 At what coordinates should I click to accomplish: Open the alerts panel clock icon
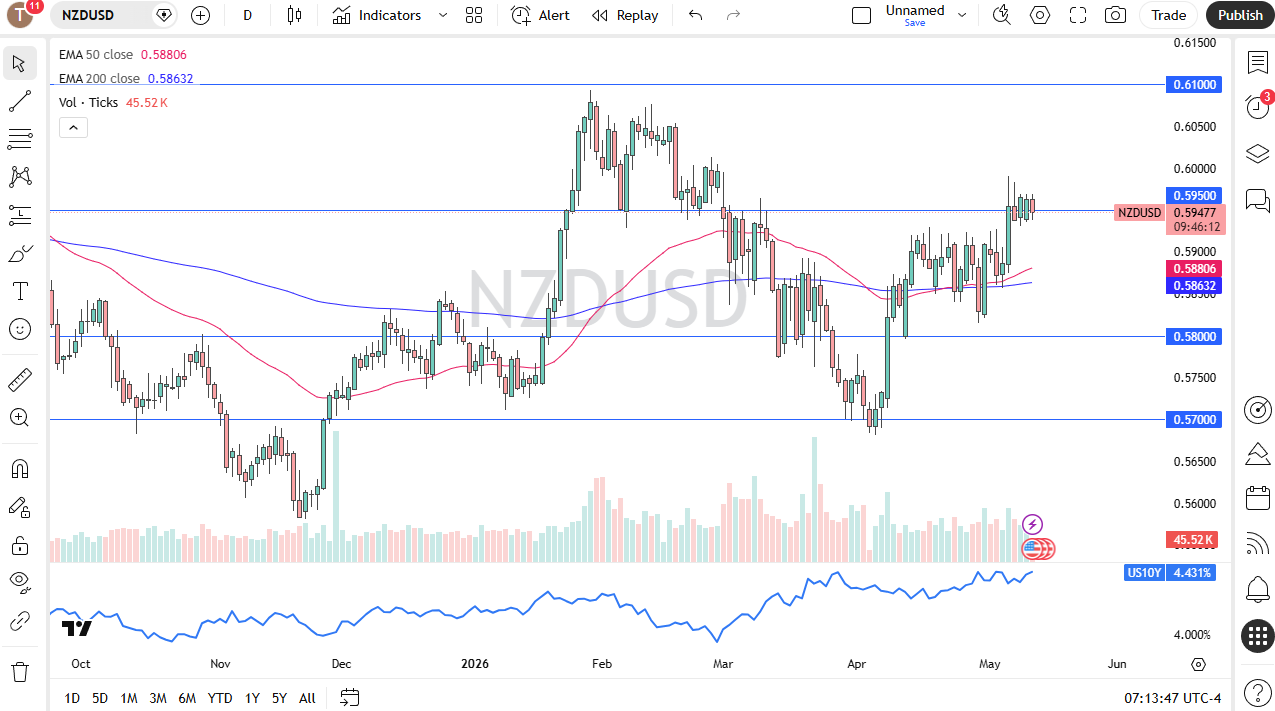click(x=1257, y=107)
